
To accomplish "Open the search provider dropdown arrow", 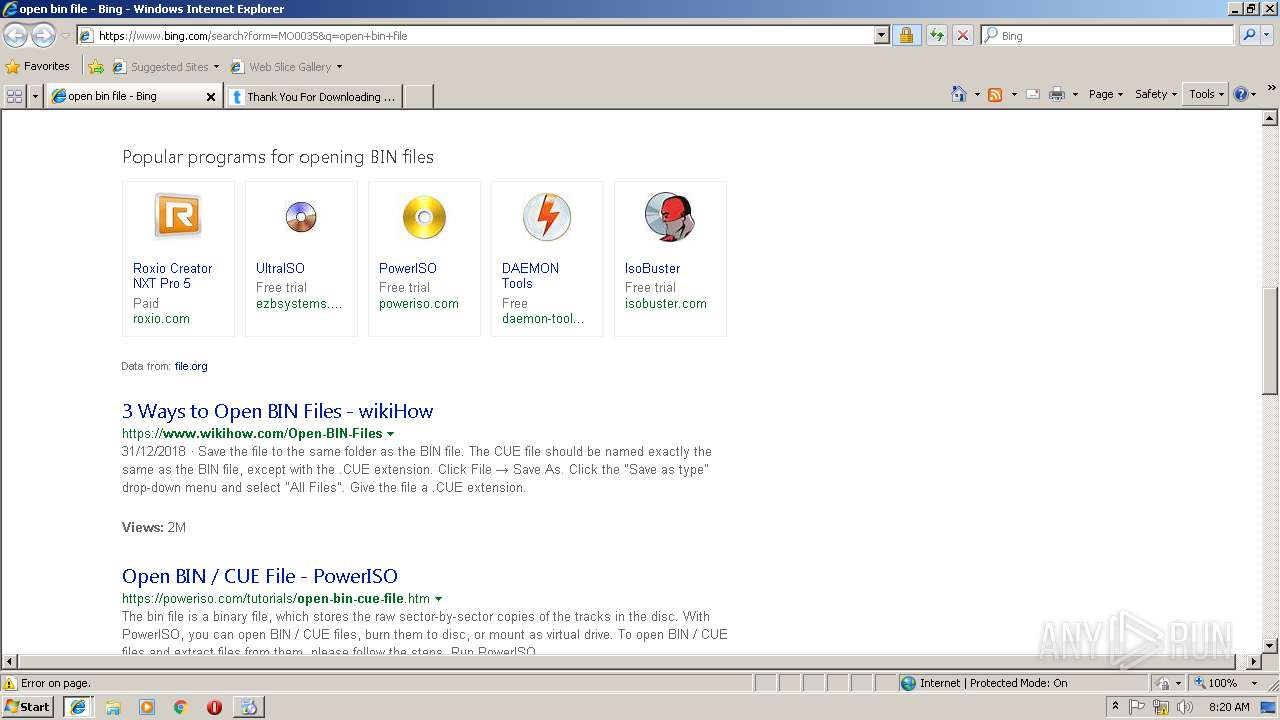I will coord(1269,35).
